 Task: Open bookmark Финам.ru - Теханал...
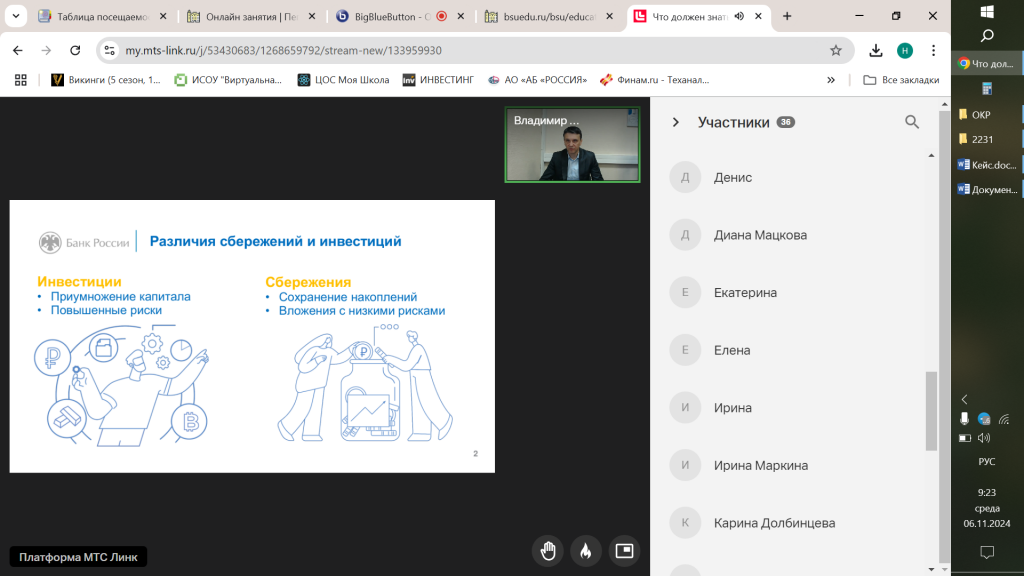pyautogui.click(x=655, y=80)
